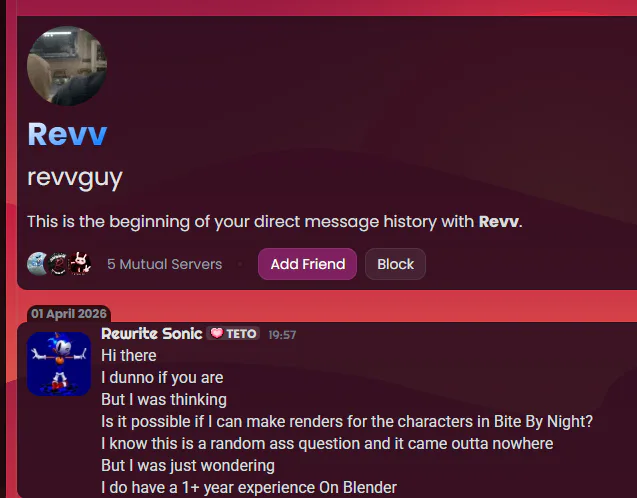The width and height of the screenshot is (637, 498).
Task: Click the heart icon in the TETO tag
Action: tap(217, 333)
